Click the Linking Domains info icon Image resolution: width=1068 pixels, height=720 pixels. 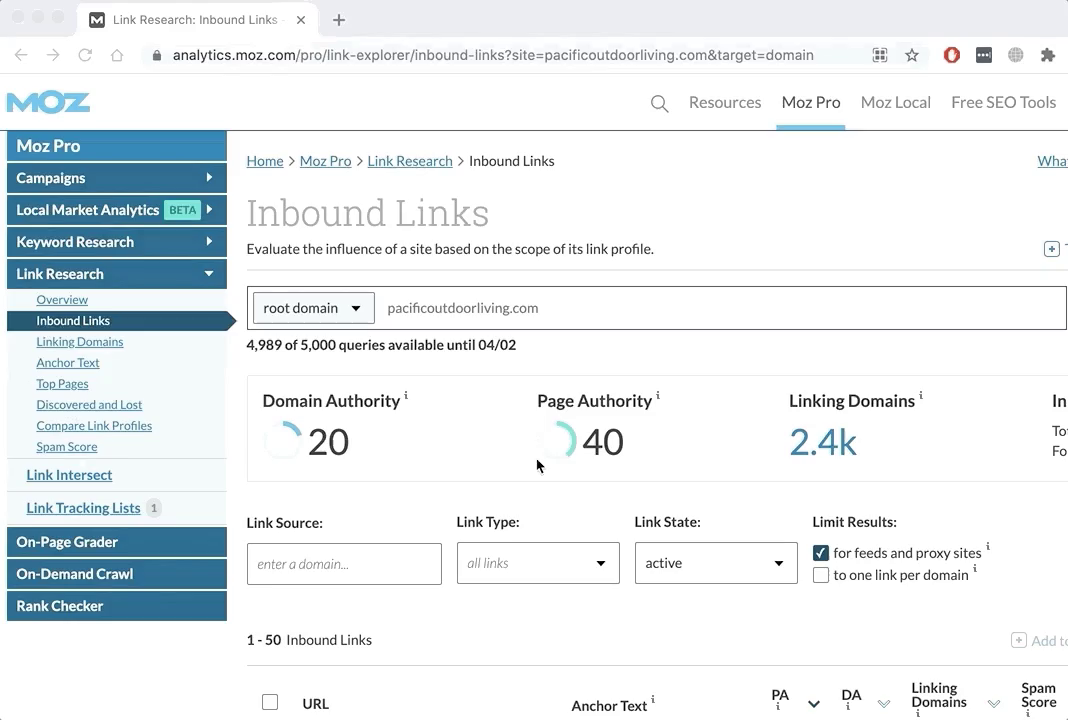point(921,397)
